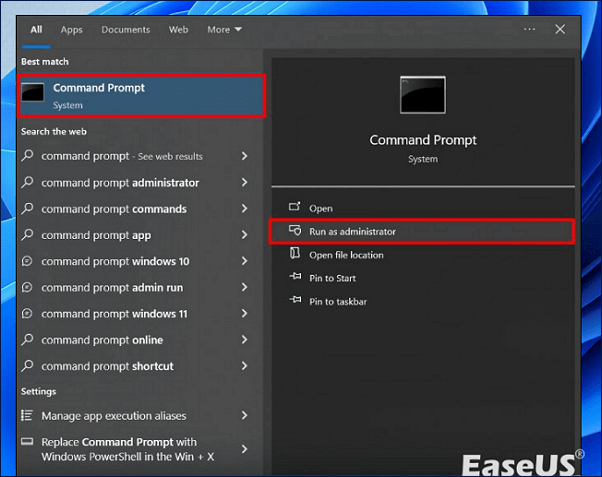The image size is (602, 477).
Task: Open the three-dot options menu
Action: (529, 30)
